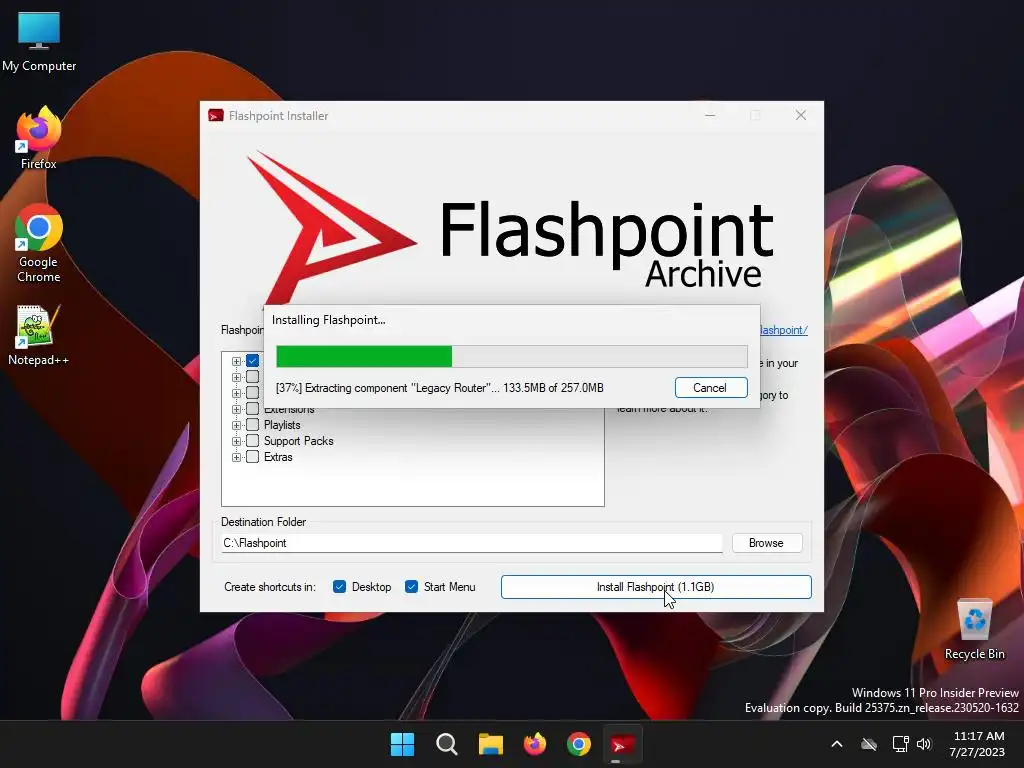
Task: Expand the Extras tree node
Action: [x=236, y=457]
